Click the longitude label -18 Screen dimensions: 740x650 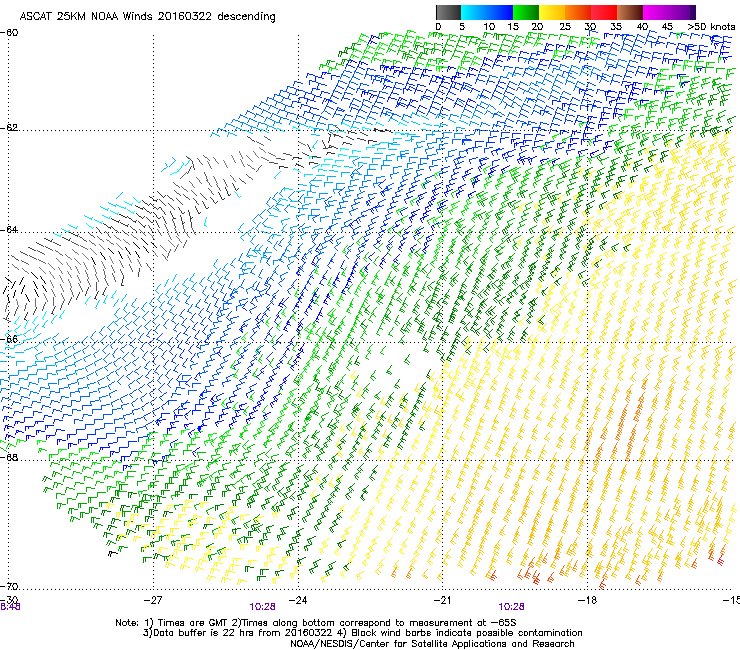587,600
